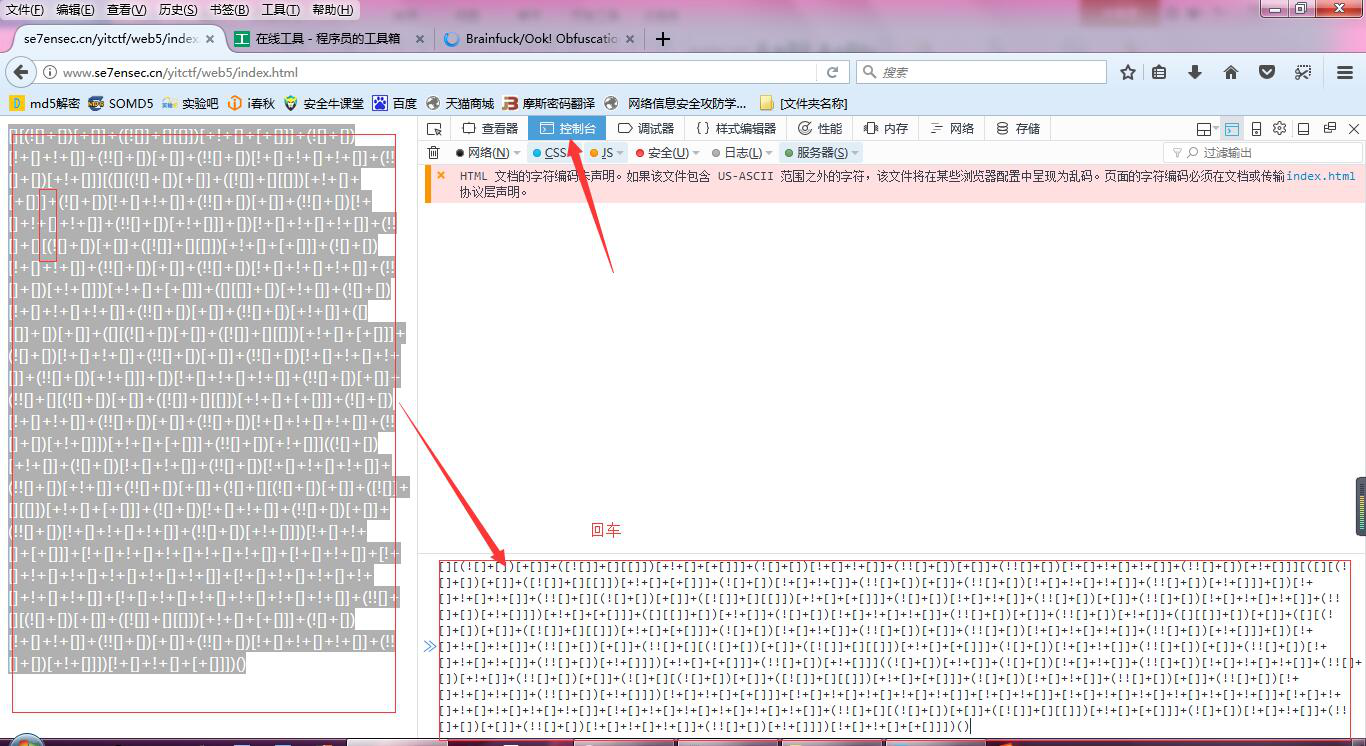The width and height of the screenshot is (1366, 746).
Task: Open the SOMD5 bookmark
Action: (121, 103)
